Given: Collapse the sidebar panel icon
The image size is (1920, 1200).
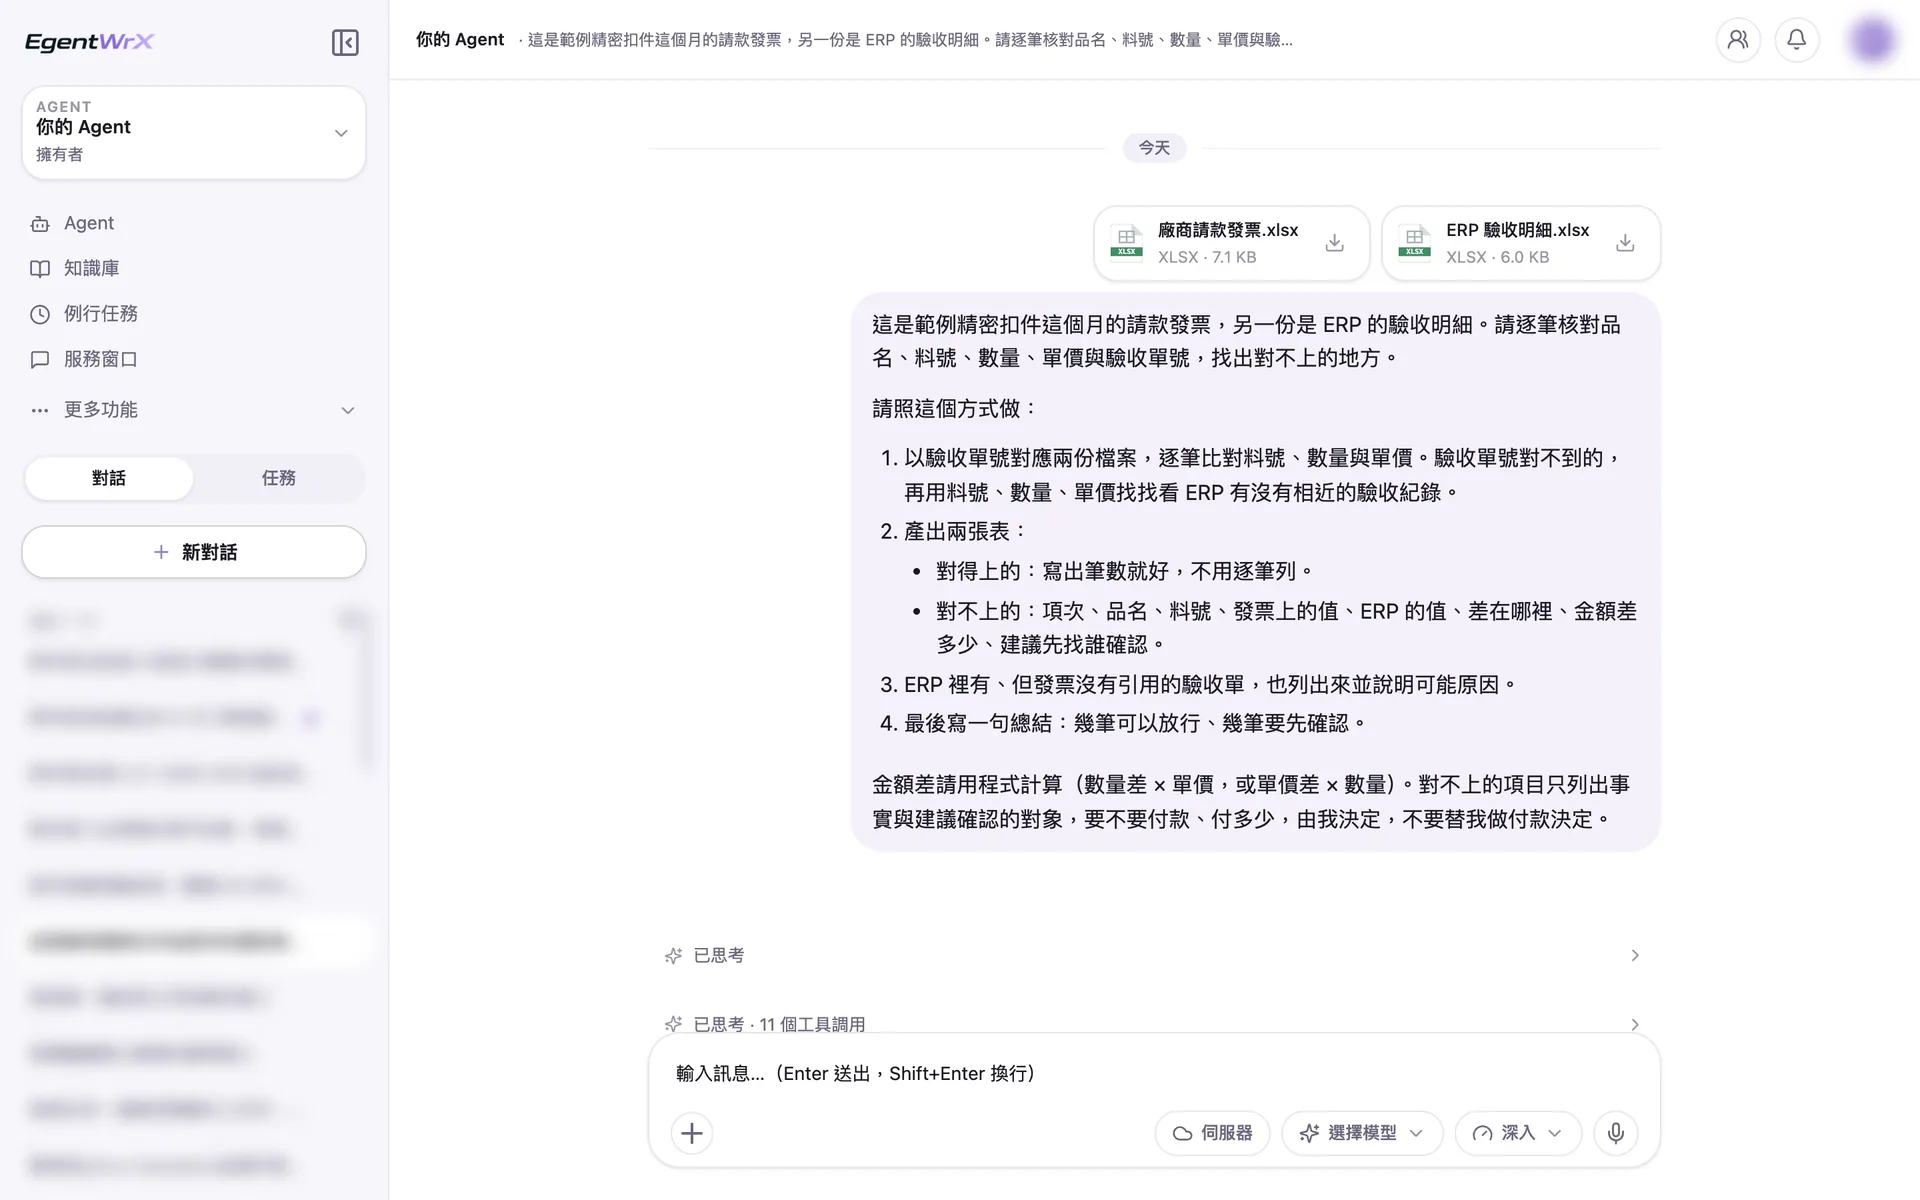Looking at the screenshot, I should point(345,42).
